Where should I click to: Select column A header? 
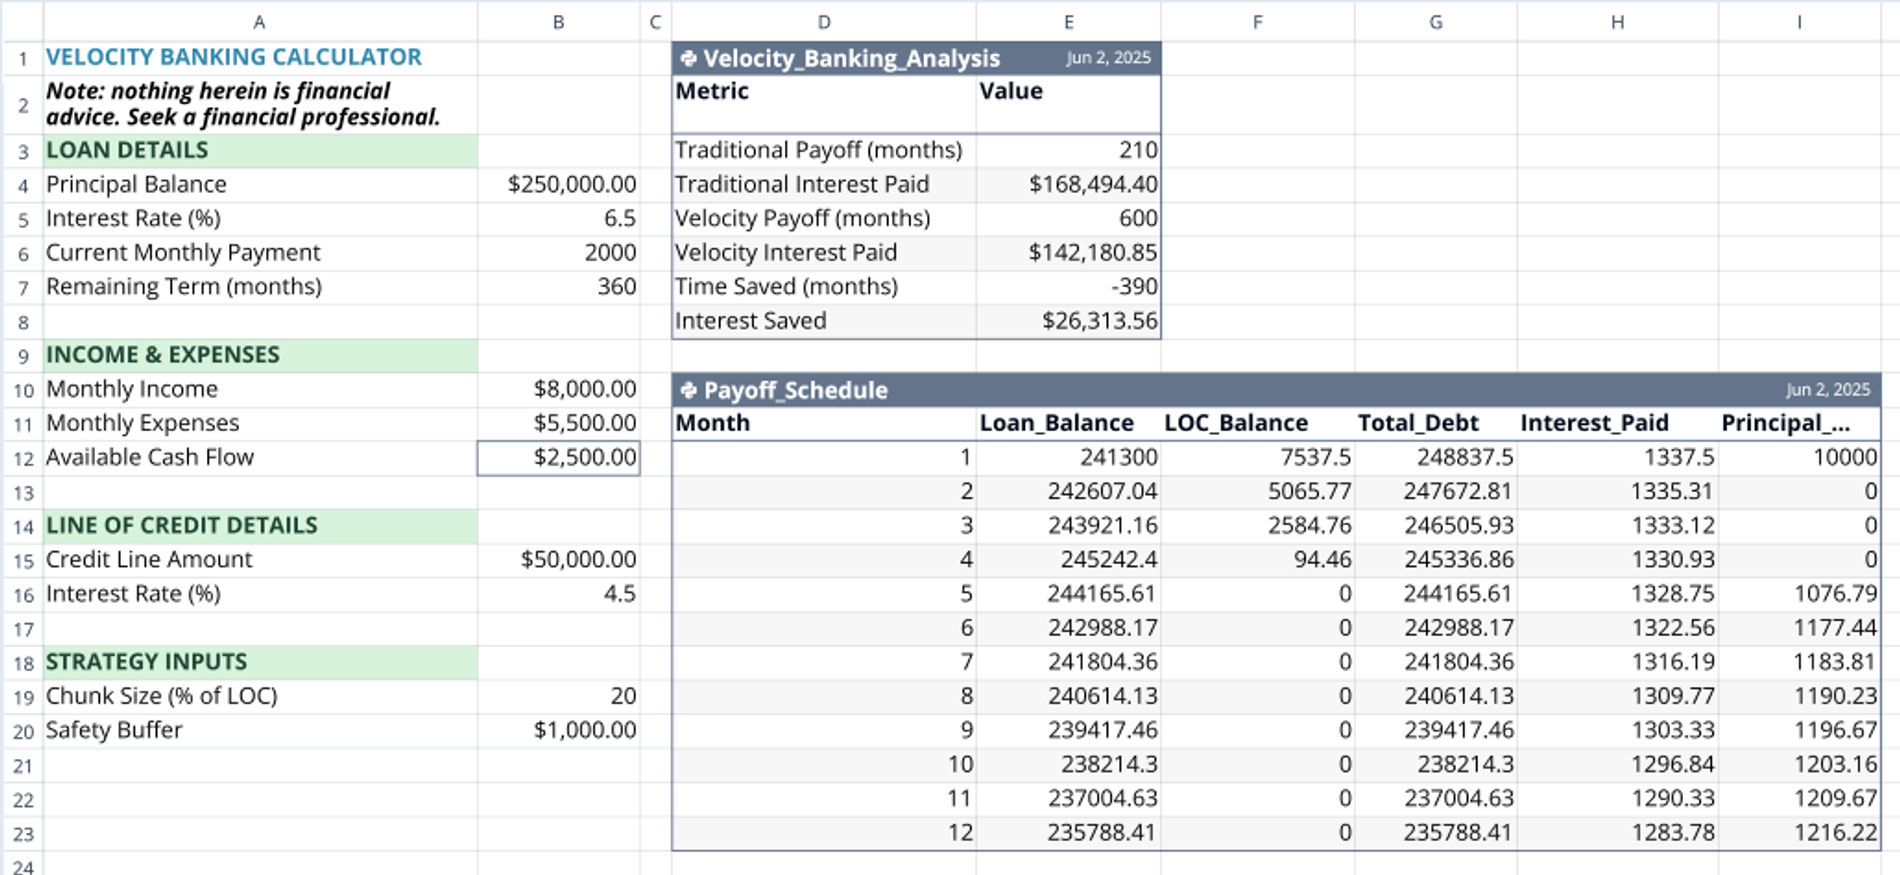260,21
